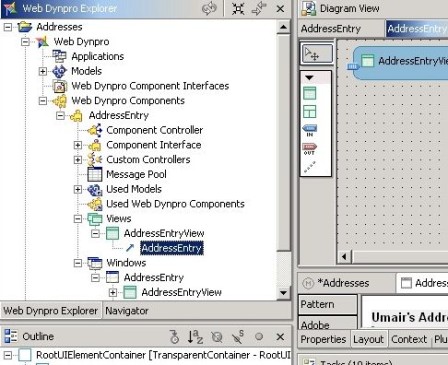Click the sync icon in Explorer header
The width and height of the screenshot is (448, 365).
click(209, 9)
